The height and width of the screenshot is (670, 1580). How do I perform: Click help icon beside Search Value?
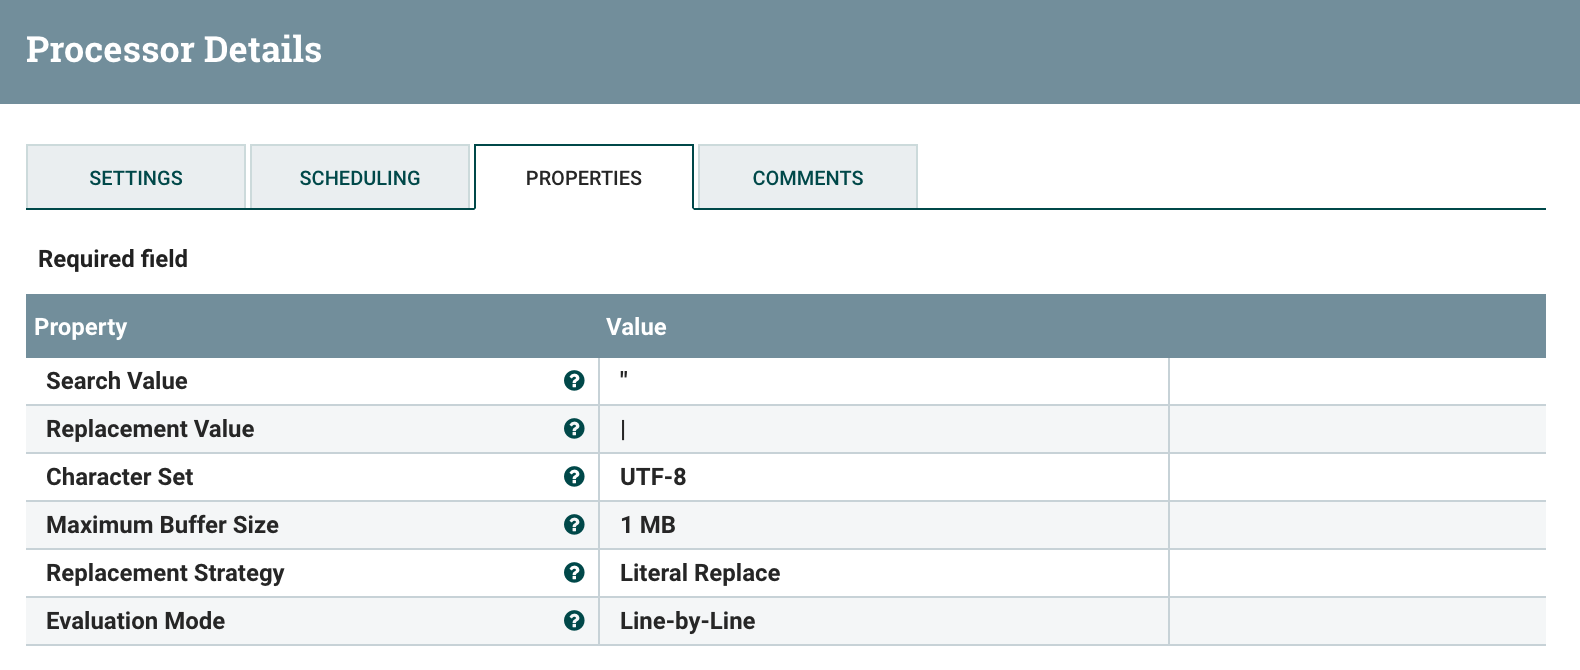(574, 380)
